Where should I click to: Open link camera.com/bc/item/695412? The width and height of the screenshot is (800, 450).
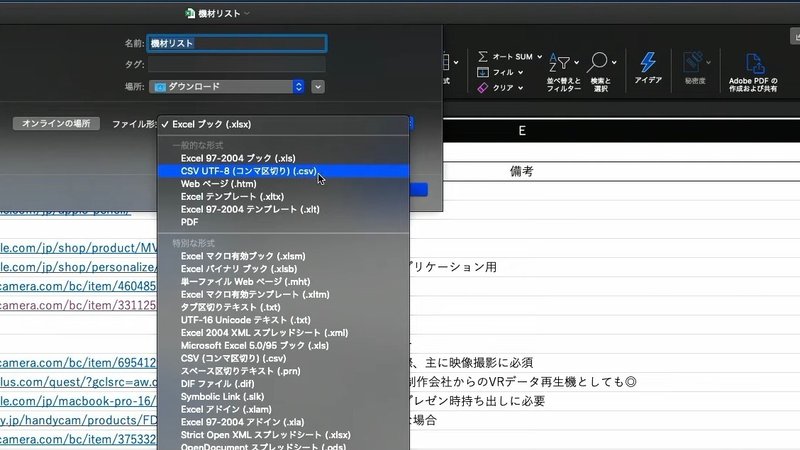point(79,363)
